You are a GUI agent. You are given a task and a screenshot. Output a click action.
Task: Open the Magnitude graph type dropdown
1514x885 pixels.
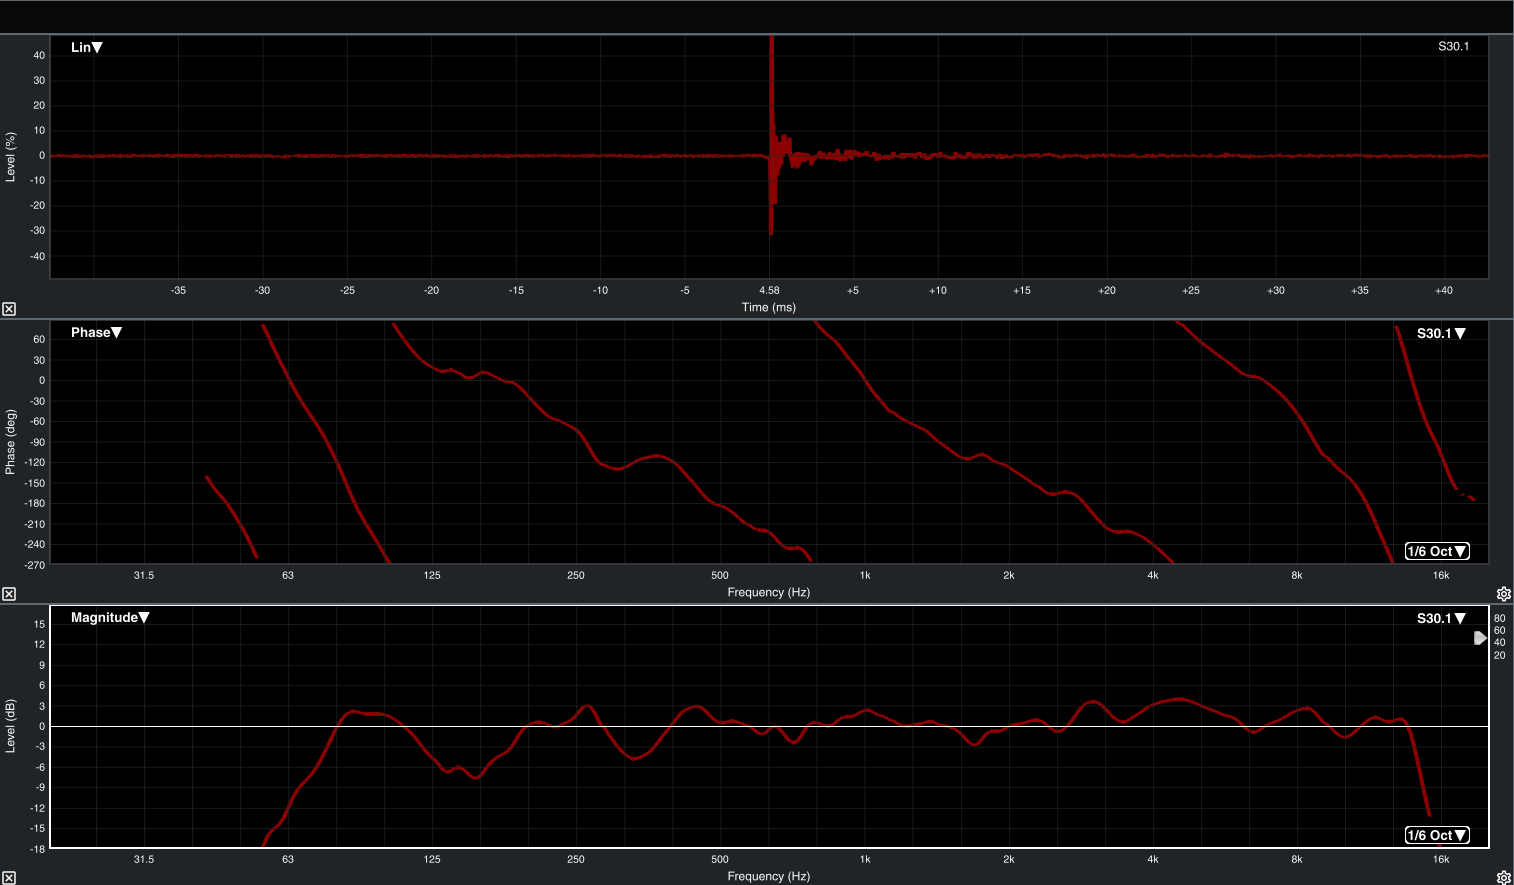110,617
